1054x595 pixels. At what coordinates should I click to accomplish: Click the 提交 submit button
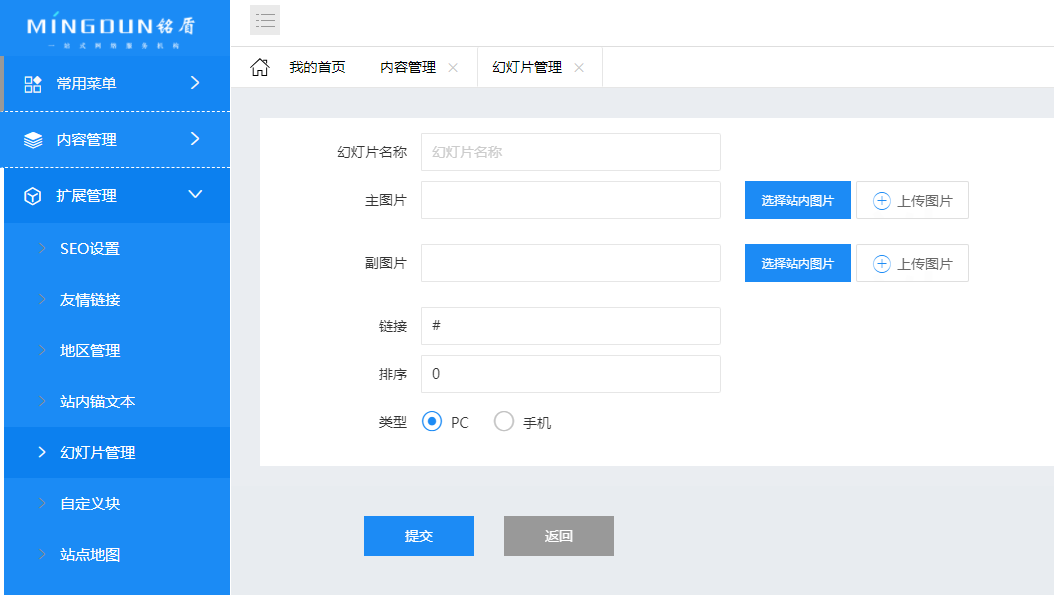(x=418, y=536)
